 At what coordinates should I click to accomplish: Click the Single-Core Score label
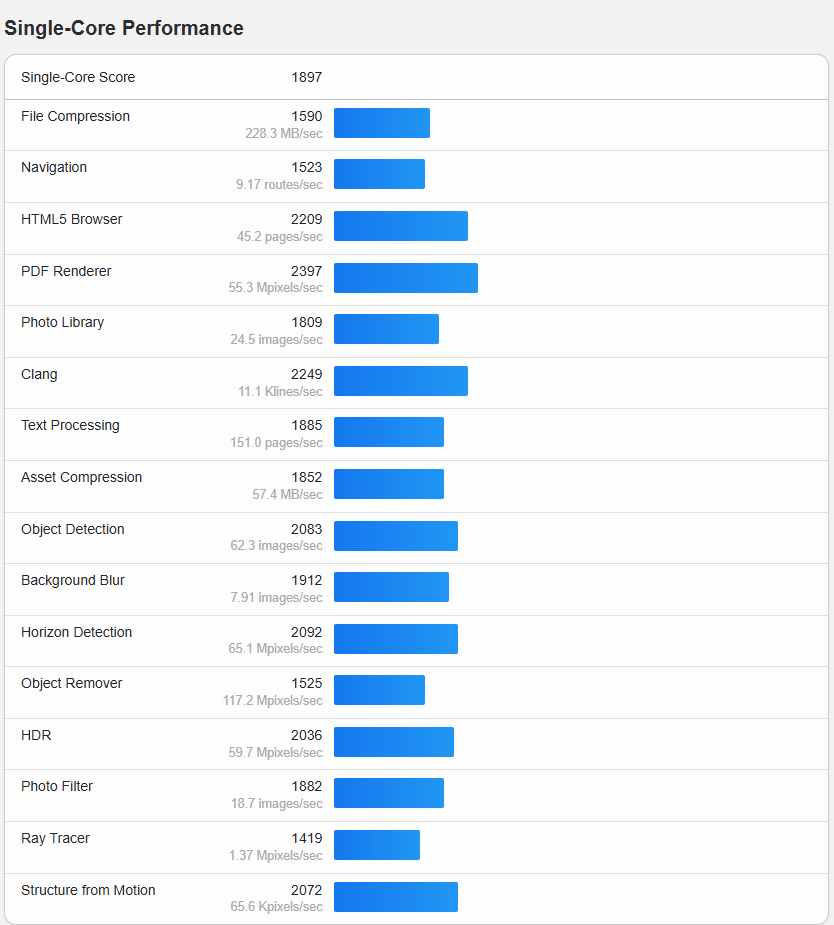click(x=78, y=77)
